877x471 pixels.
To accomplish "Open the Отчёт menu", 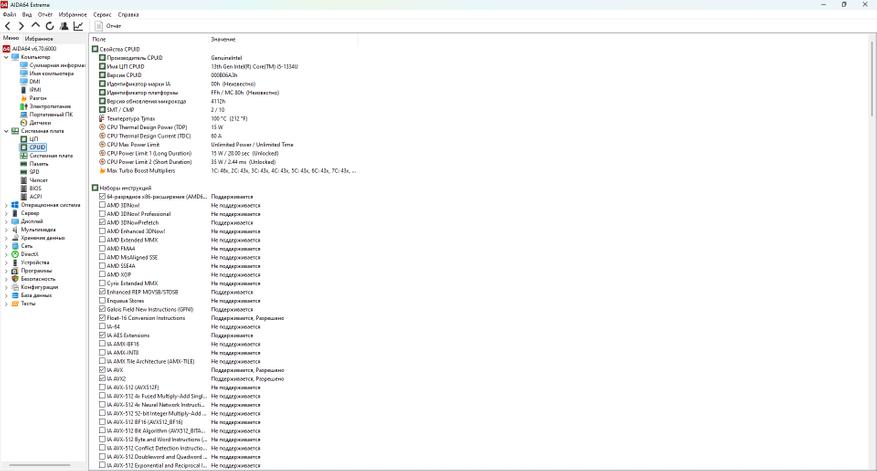I will [x=45, y=15].
